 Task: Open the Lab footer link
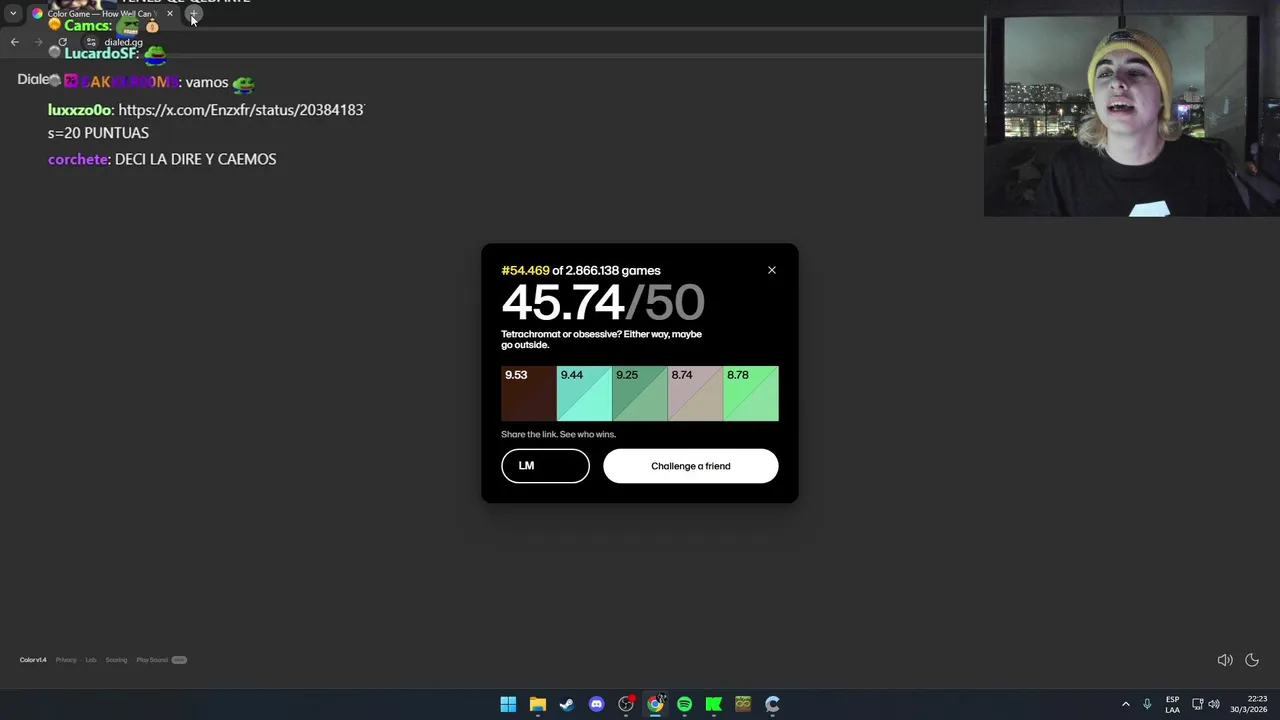pyautogui.click(x=91, y=660)
